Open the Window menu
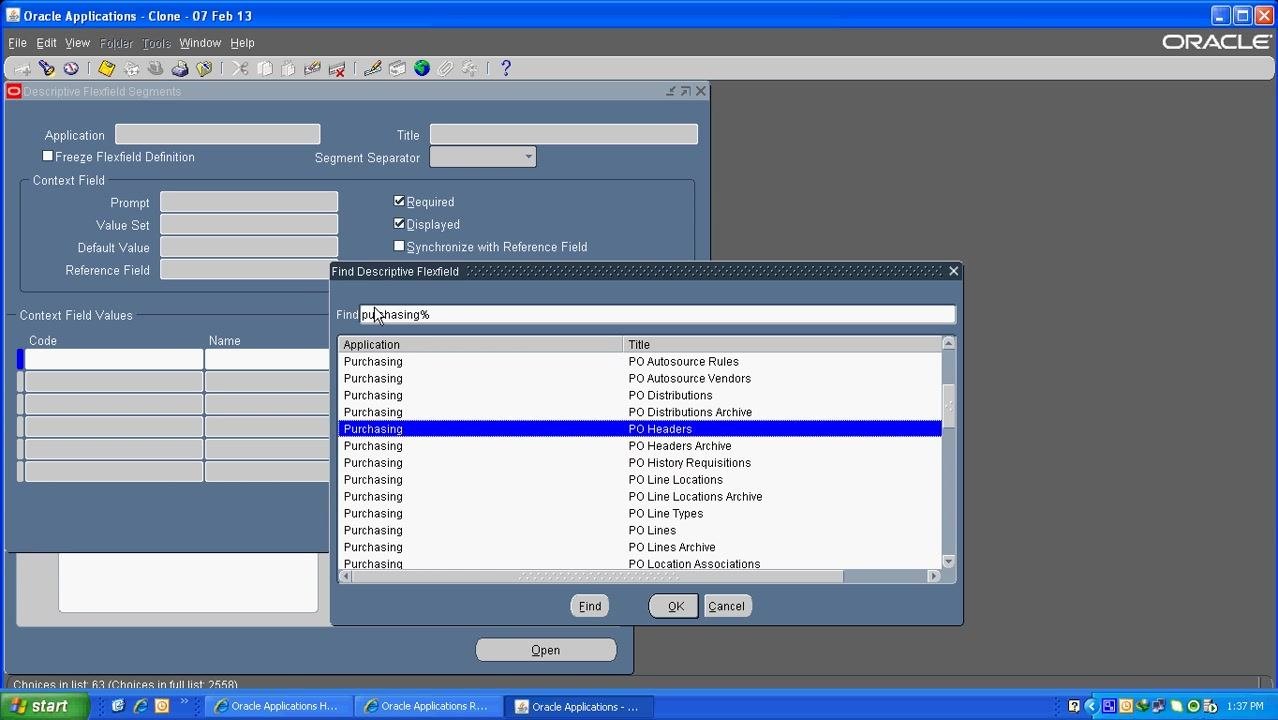 pos(200,43)
